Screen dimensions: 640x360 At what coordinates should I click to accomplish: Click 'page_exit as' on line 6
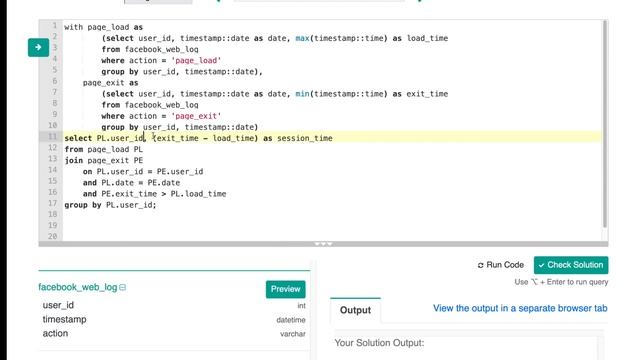tap(111, 82)
